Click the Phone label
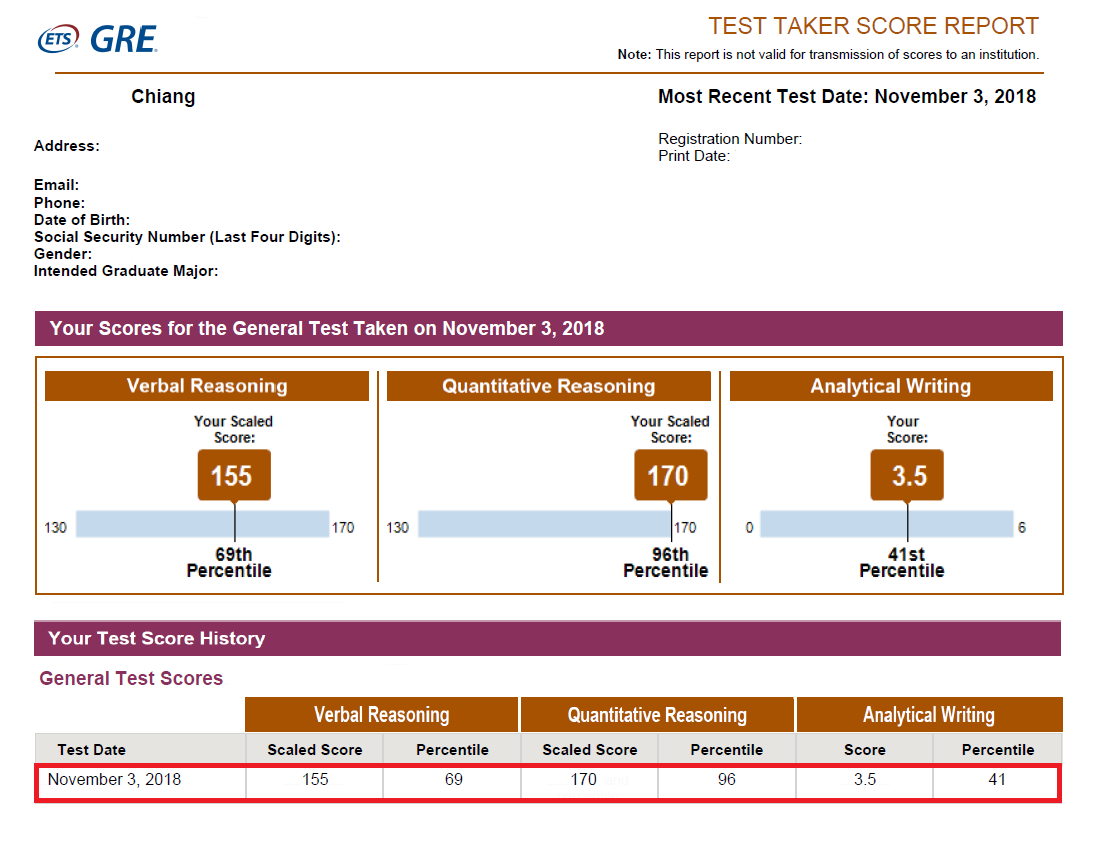 (x=60, y=203)
